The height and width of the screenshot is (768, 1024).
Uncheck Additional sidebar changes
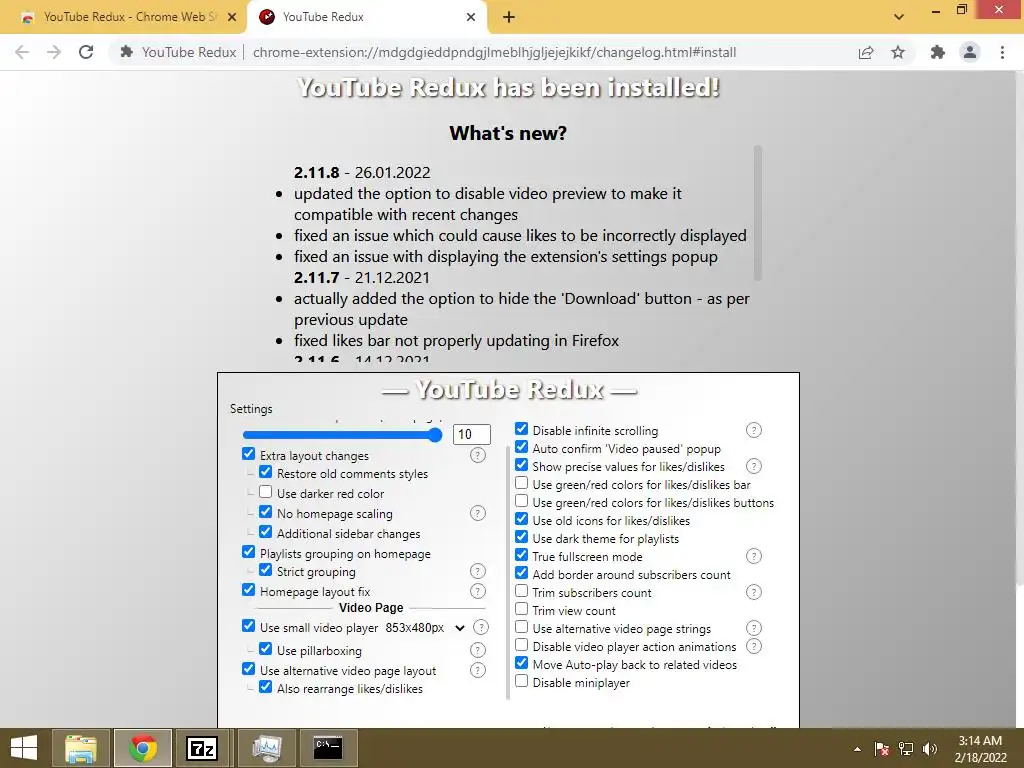click(x=265, y=532)
